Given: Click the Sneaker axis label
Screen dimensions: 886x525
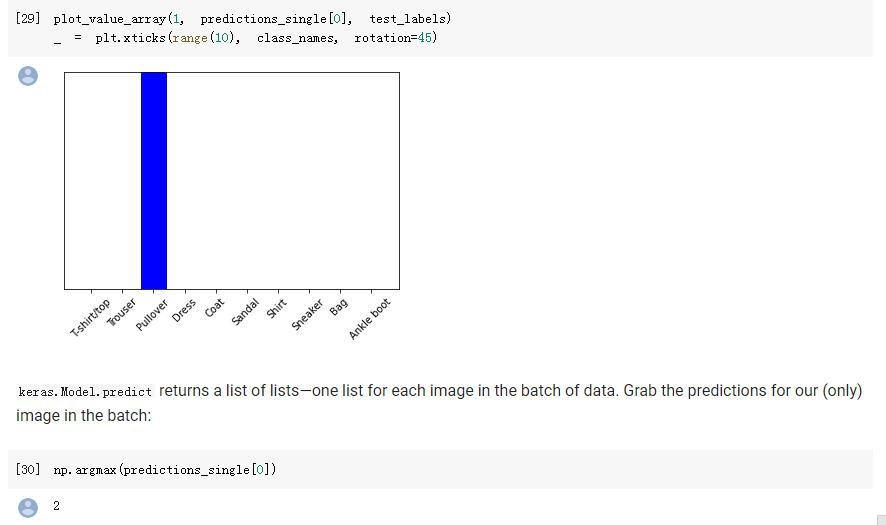Looking at the screenshot, I should [307, 314].
